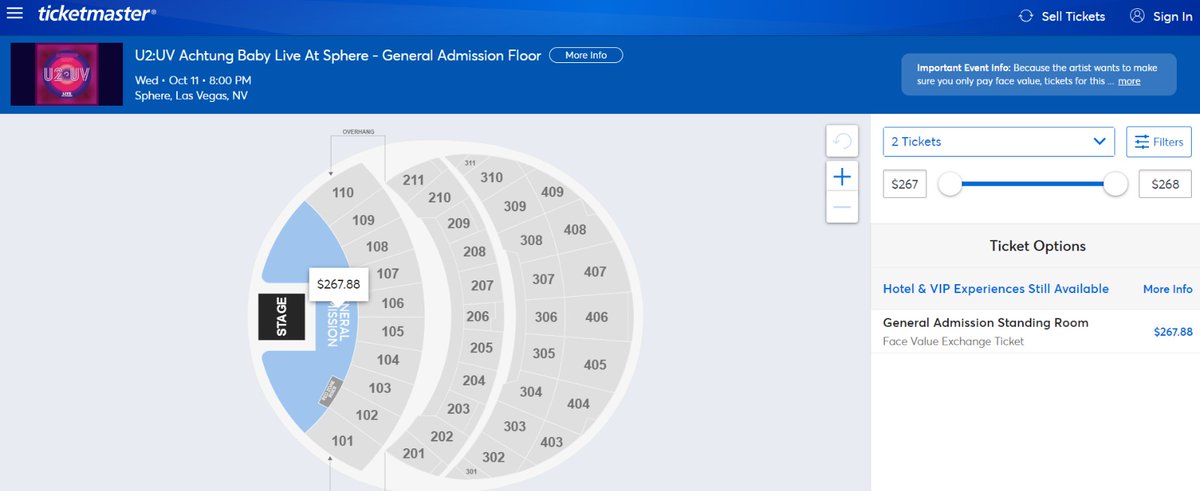Image resolution: width=1200 pixels, height=491 pixels.
Task: Select section 405 on the map
Action: pyautogui.click(x=594, y=365)
